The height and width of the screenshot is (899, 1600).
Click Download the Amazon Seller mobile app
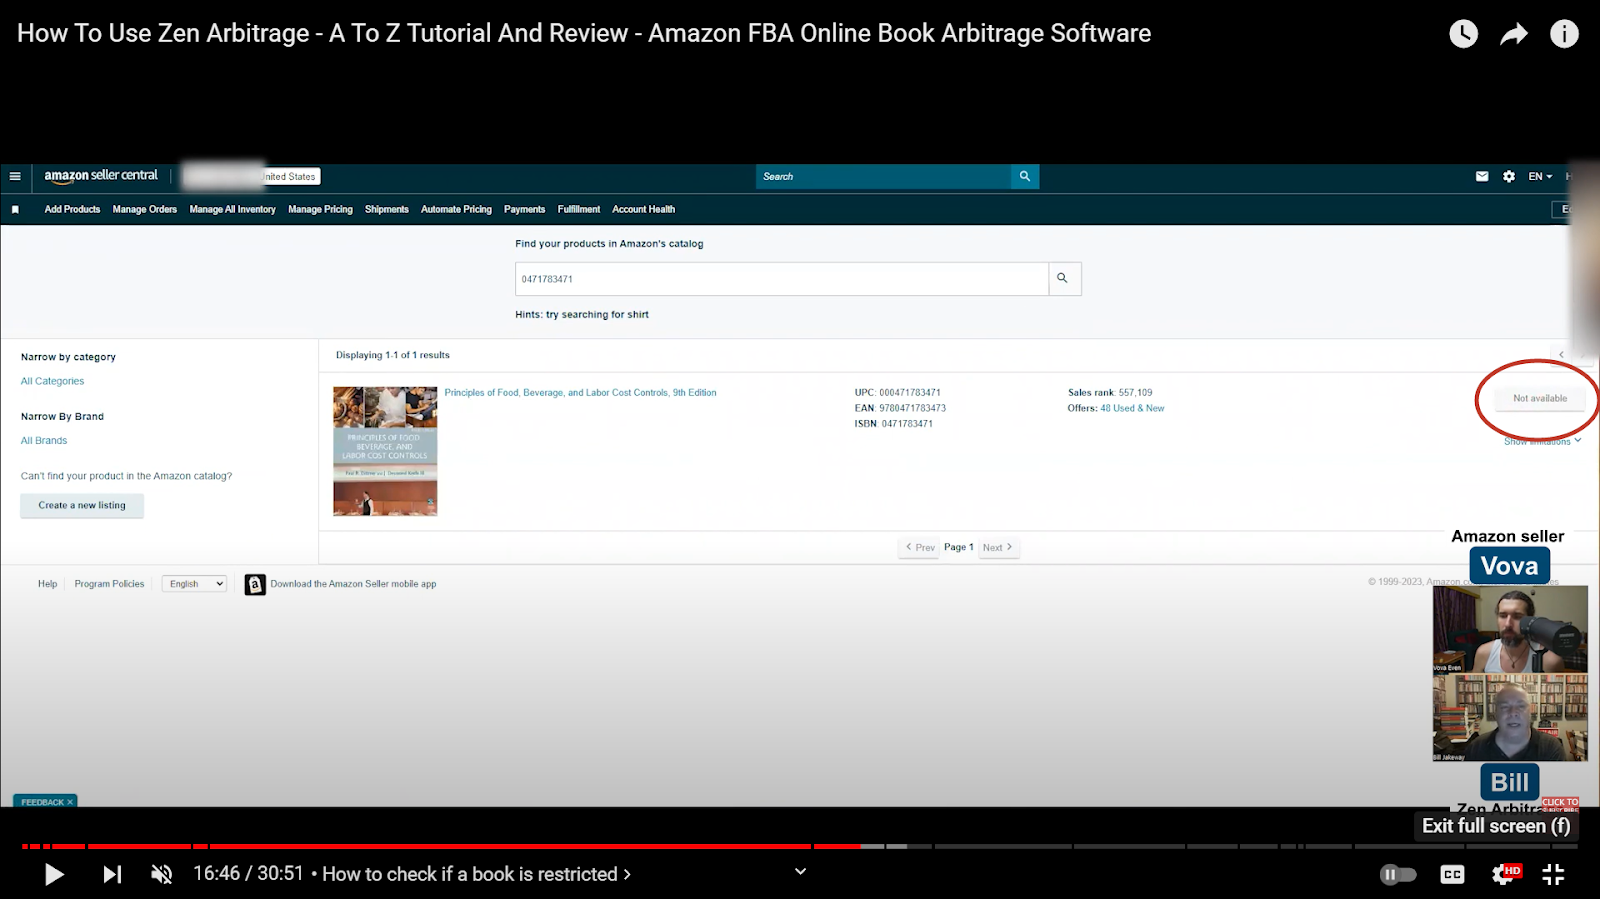pyautogui.click(x=353, y=584)
